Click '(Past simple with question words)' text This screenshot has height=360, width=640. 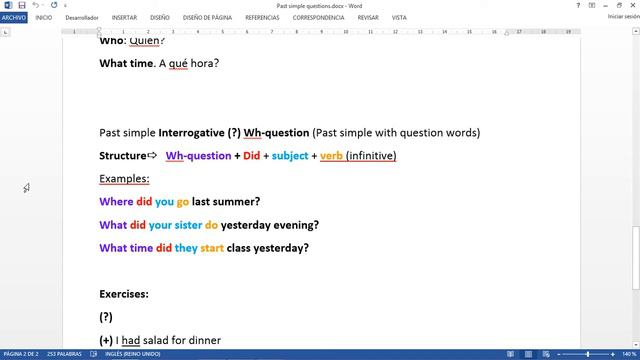(396, 133)
